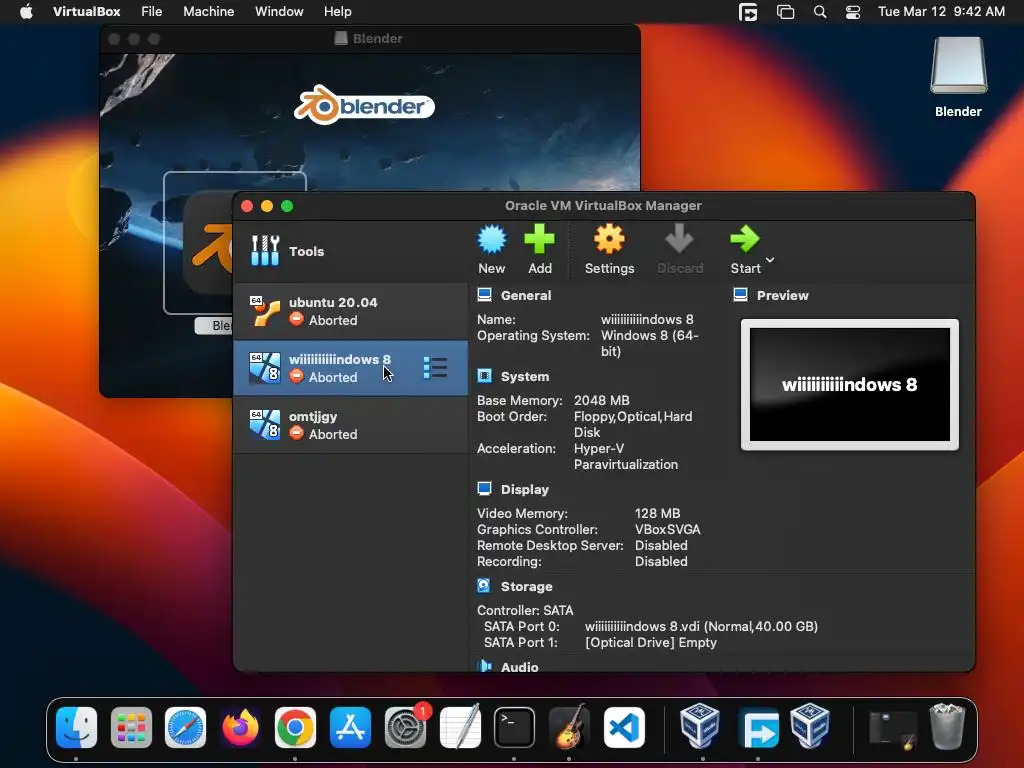Click the Display monitor icon
Screen dimensions: 1024x768
pyautogui.click(x=485, y=489)
